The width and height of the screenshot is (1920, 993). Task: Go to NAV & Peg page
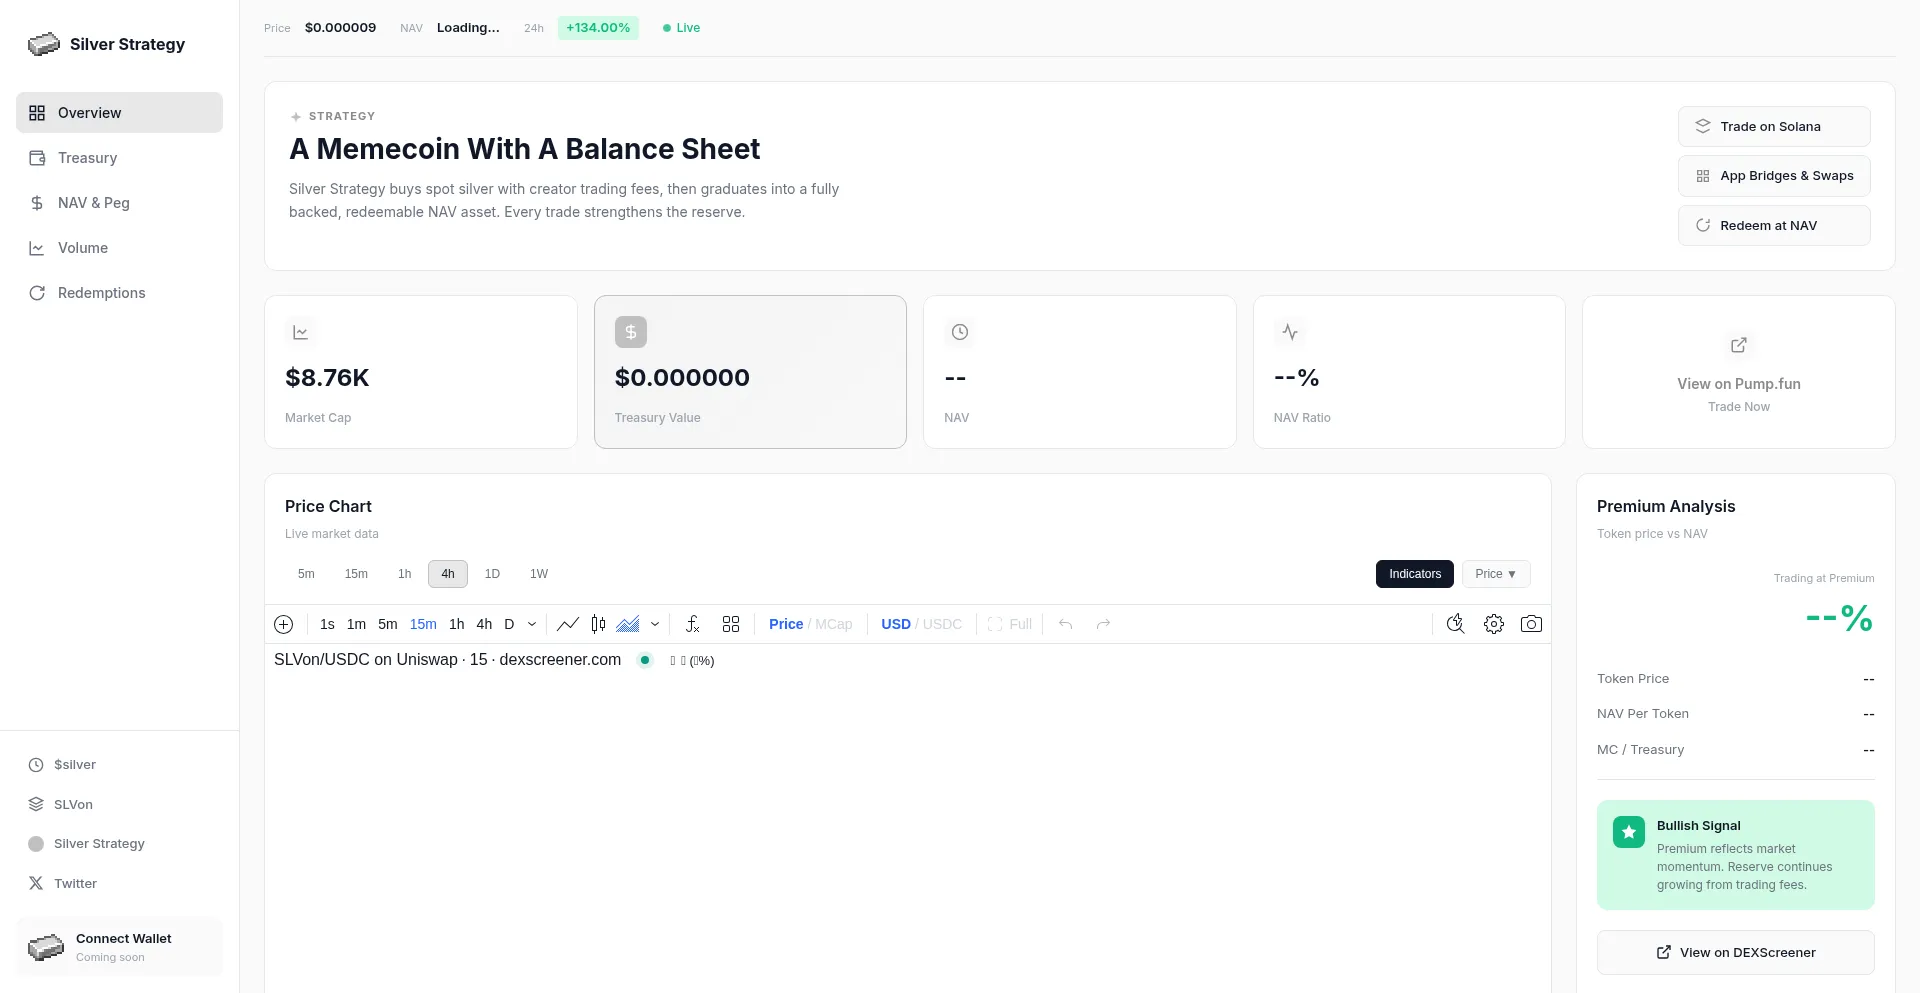[x=93, y=203]
